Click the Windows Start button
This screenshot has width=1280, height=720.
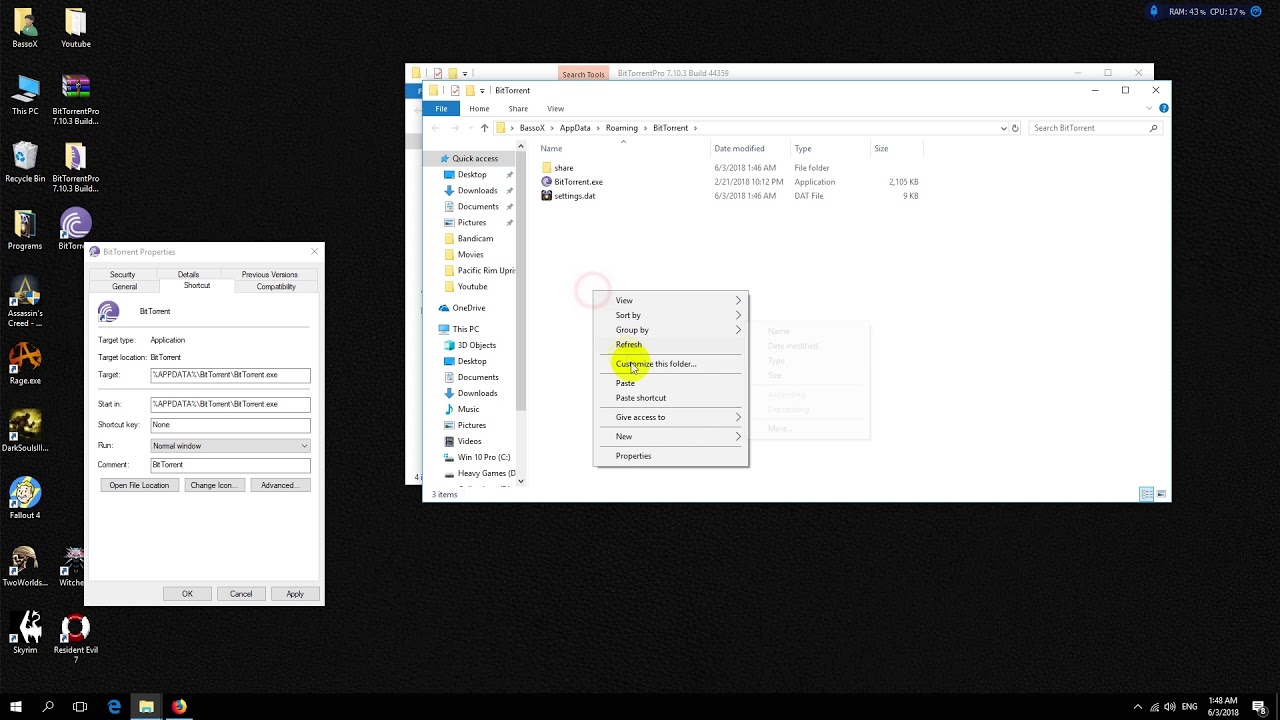coord(16,706)
